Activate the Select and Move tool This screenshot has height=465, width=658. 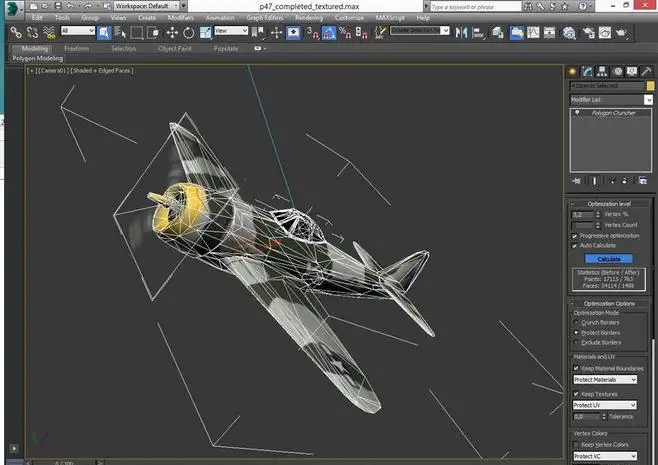[172, 32]
